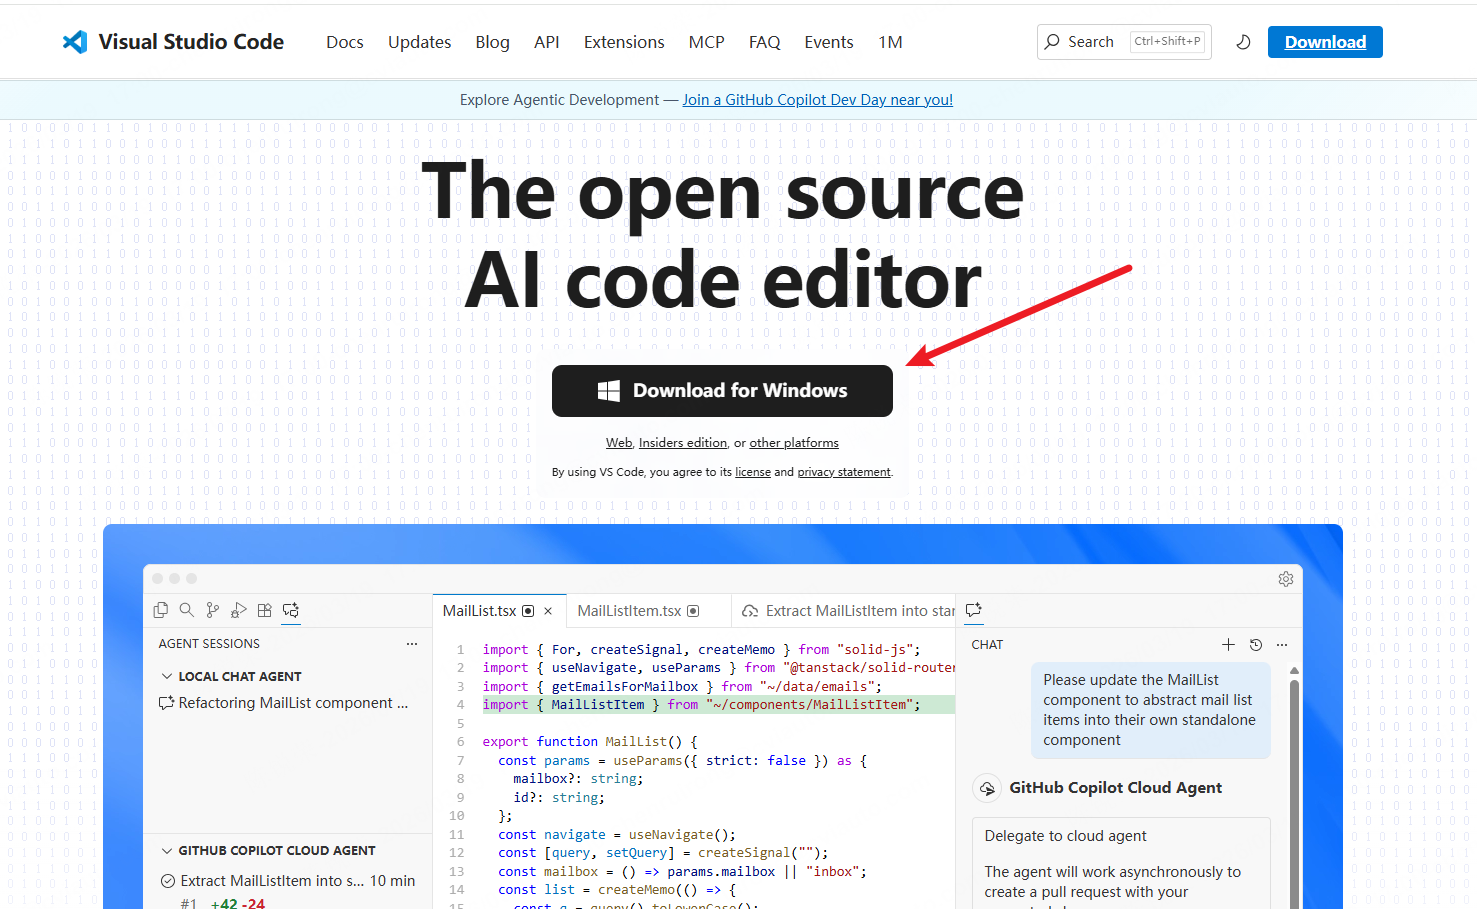Open Explorer files icon in editor mockup
This screenshot has width=1477, height=909.
click(x=161, y=610)
